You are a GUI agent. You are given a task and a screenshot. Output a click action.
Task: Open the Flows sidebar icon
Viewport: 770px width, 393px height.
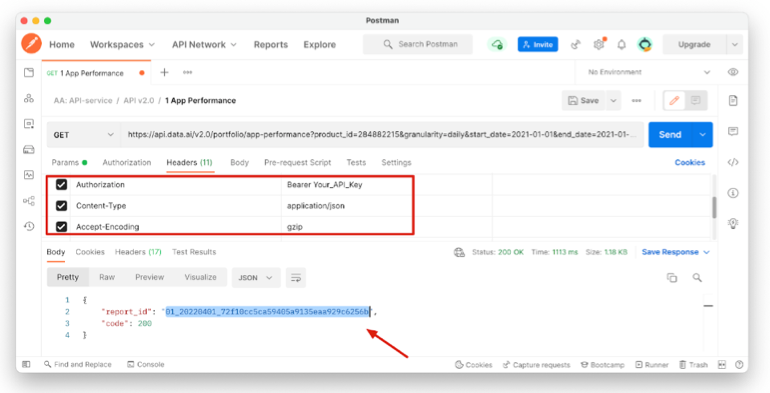29,200
